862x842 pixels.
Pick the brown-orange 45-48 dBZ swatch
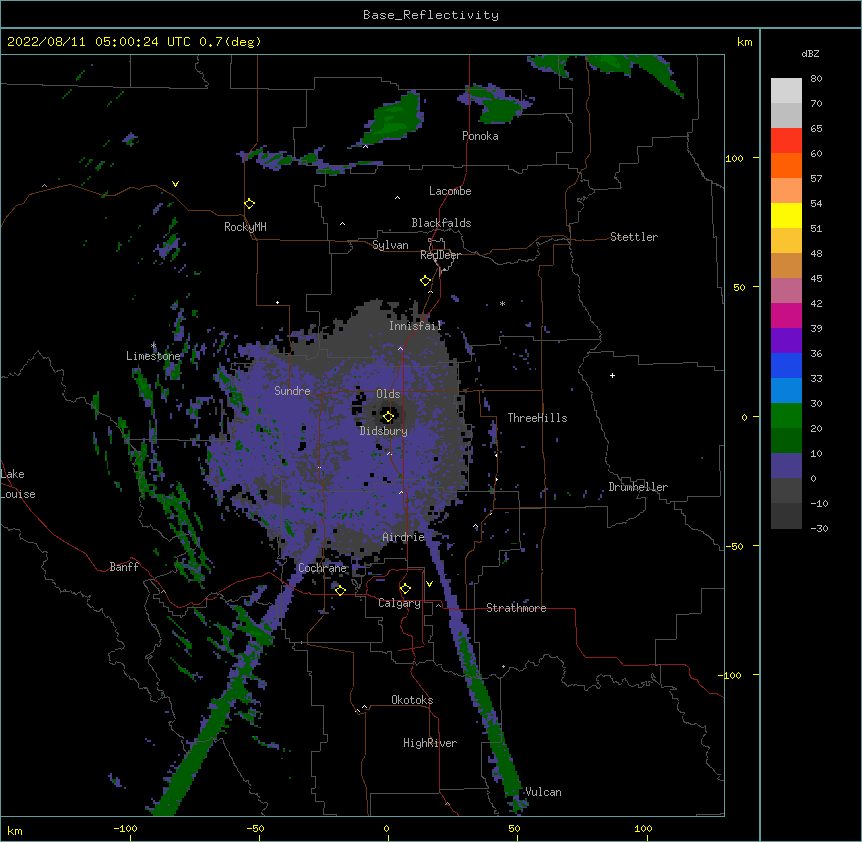[786, 265]
